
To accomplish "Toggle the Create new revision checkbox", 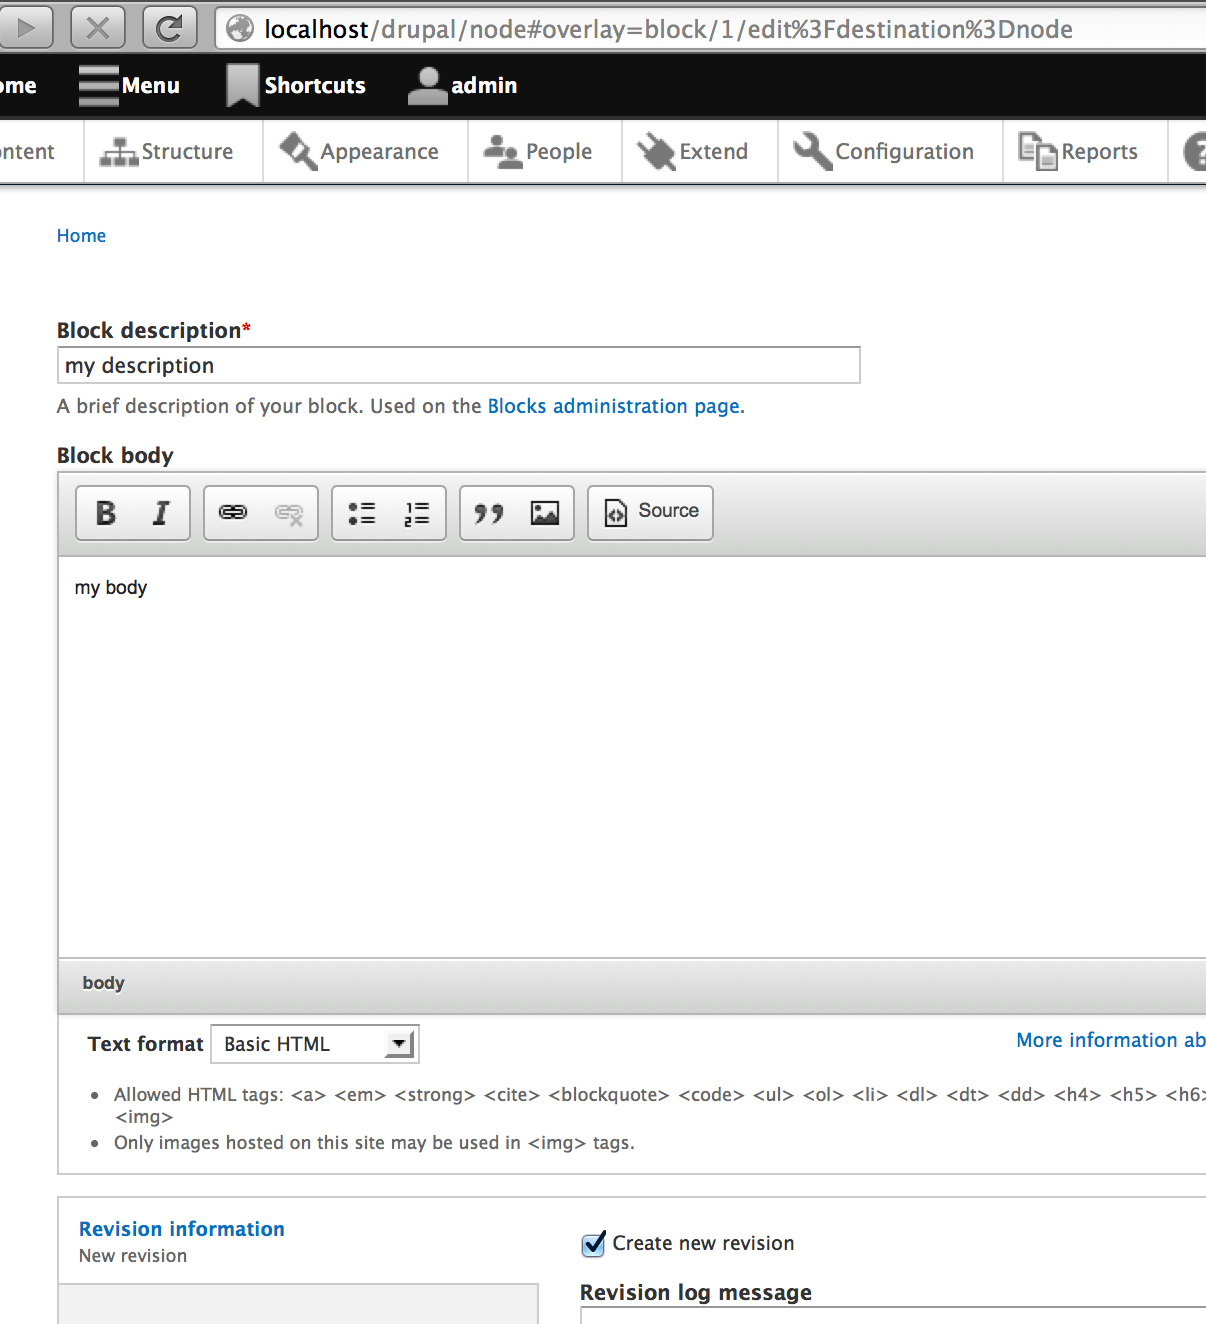I will (x=593, y=1244).
